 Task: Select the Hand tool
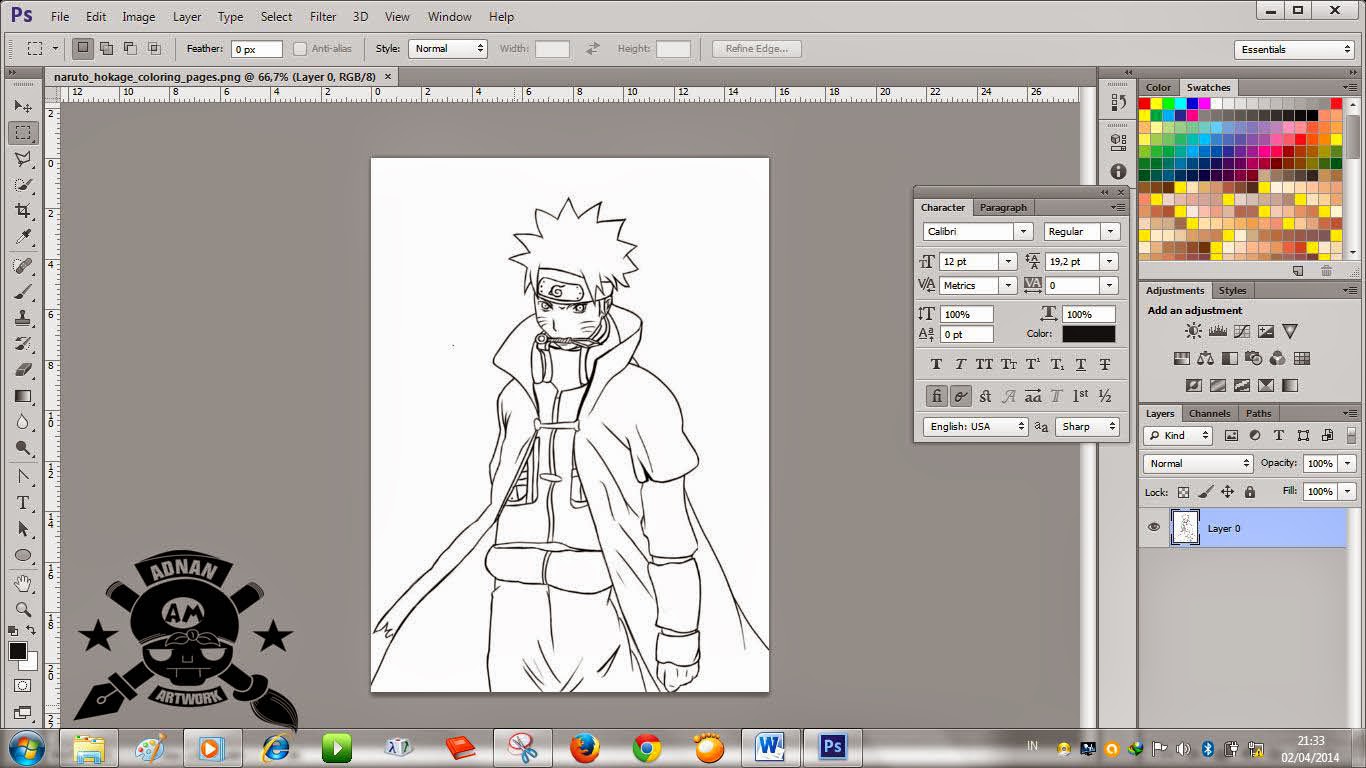tap(22, 583)
